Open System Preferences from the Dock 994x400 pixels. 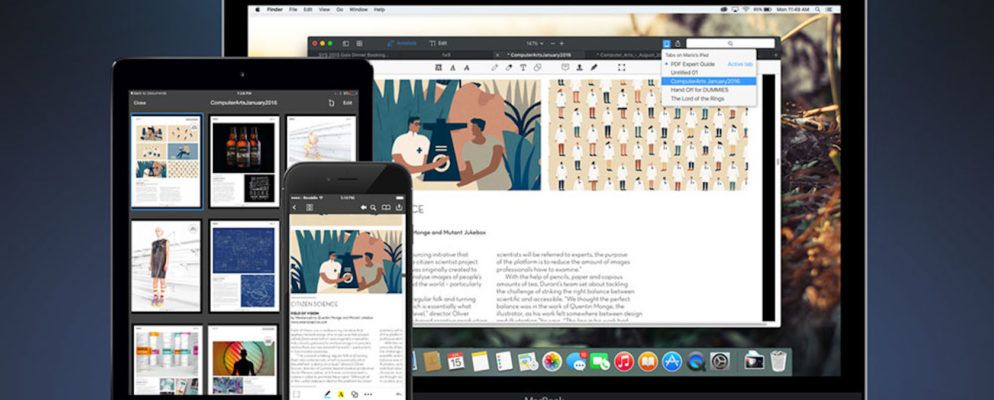(720, 361)
